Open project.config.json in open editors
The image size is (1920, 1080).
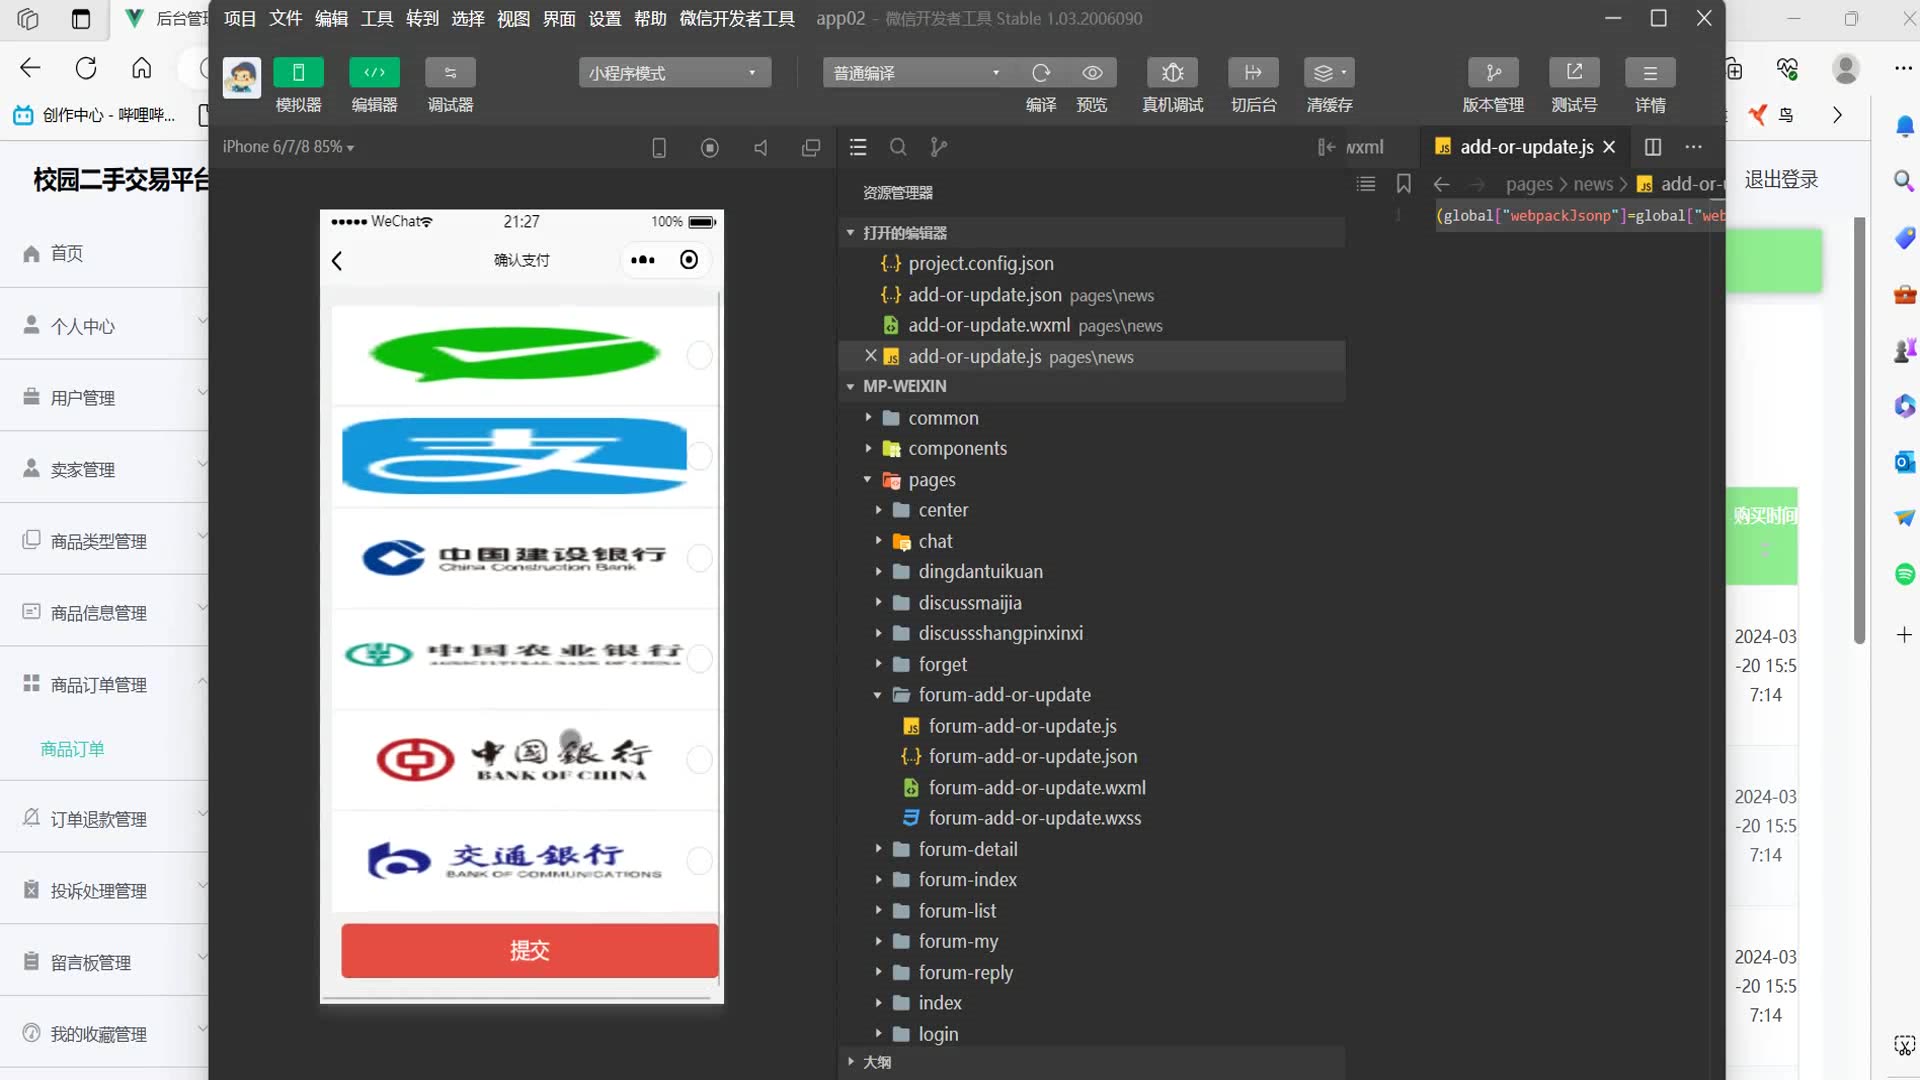[x=980, y=264]
